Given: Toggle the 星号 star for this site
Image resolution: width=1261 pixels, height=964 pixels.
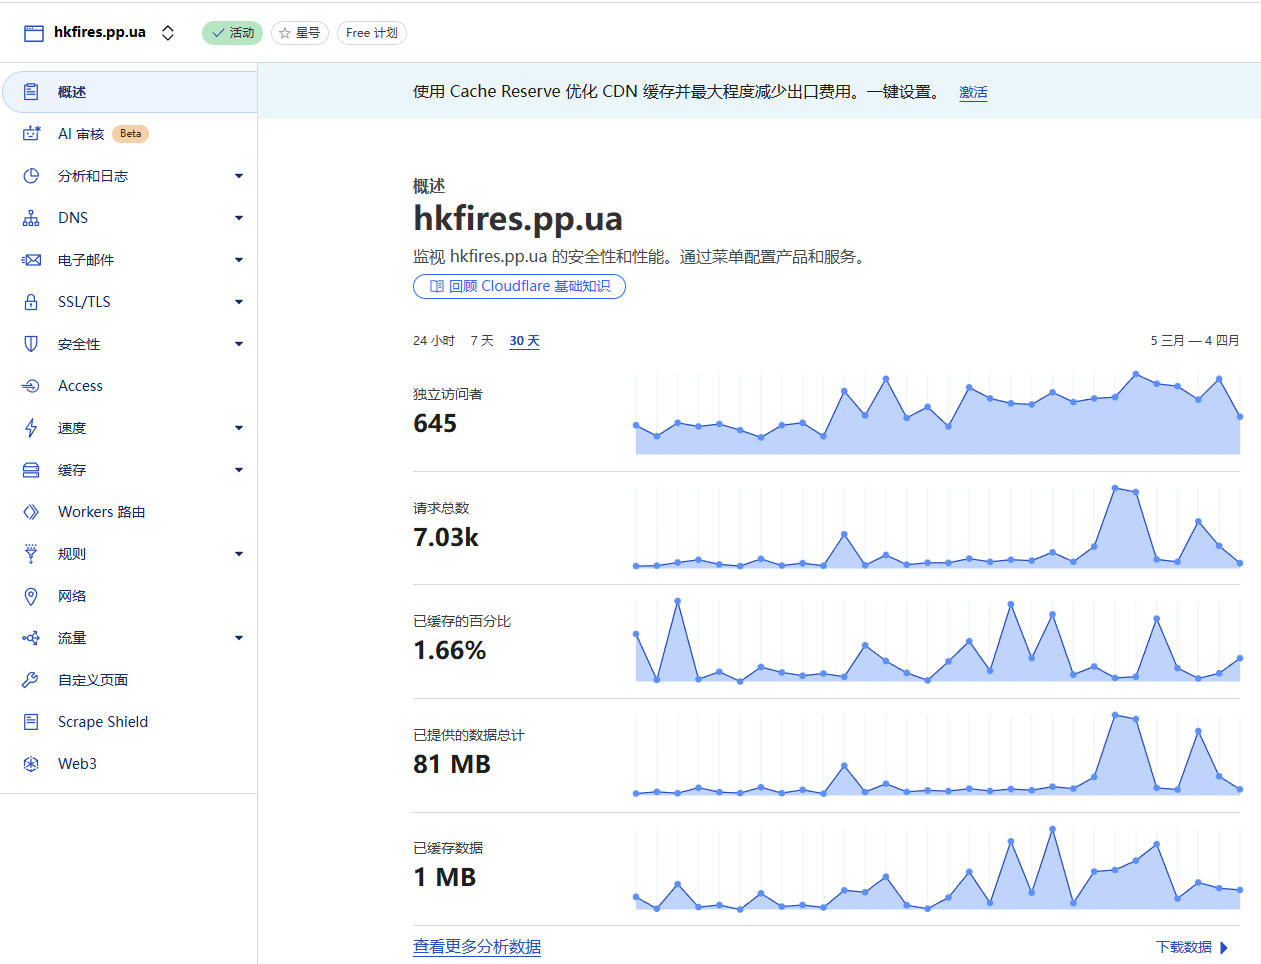Looking at the screenshot, I should click(x=299, y=32).
